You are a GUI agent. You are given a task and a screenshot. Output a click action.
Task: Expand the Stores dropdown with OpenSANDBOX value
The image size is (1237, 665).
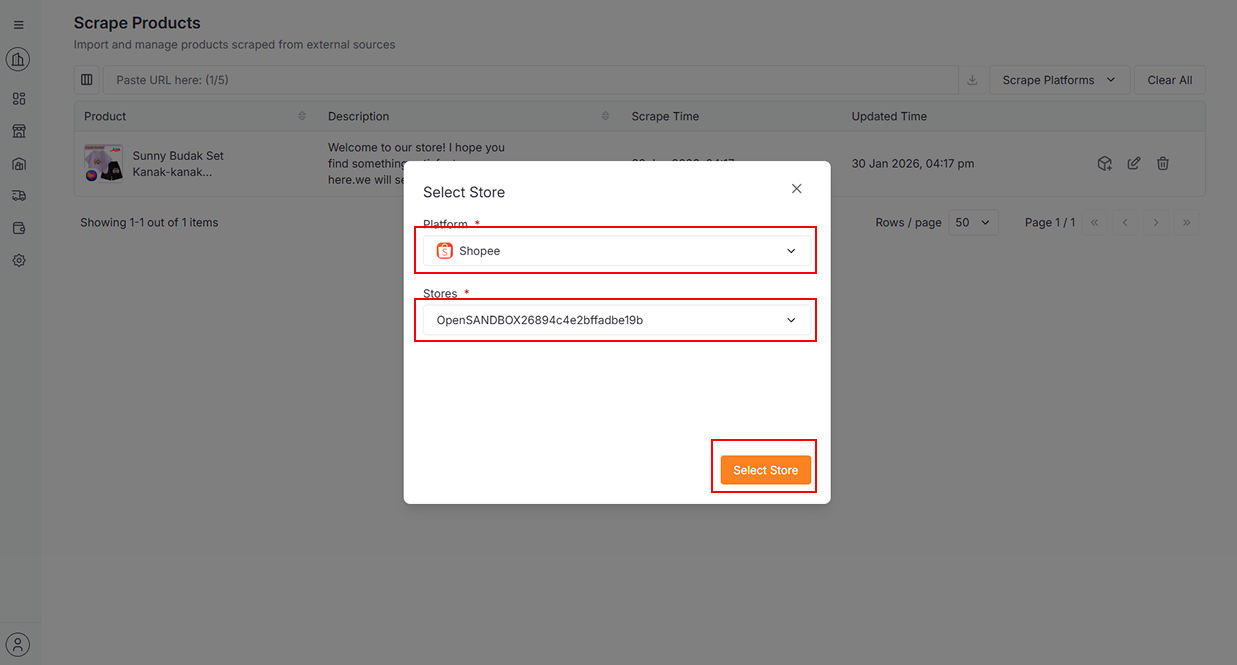click(x=616, y=320)
